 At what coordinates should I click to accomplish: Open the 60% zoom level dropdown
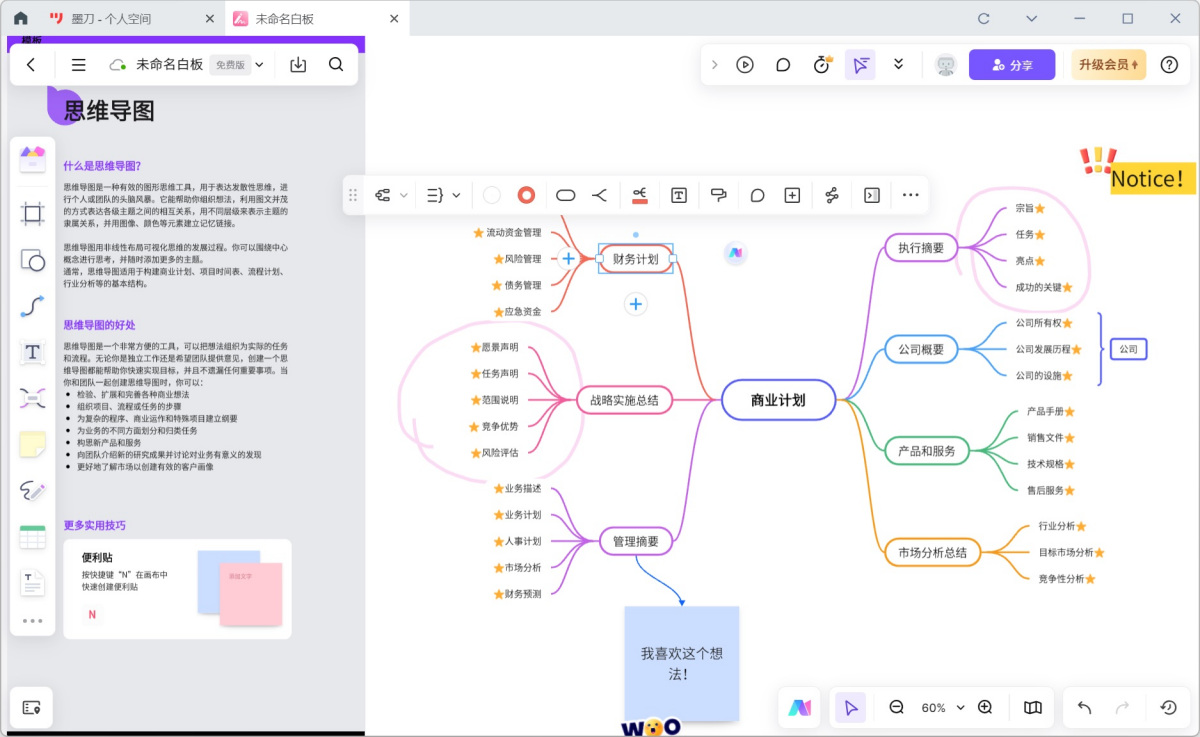(x=942, y=708)
